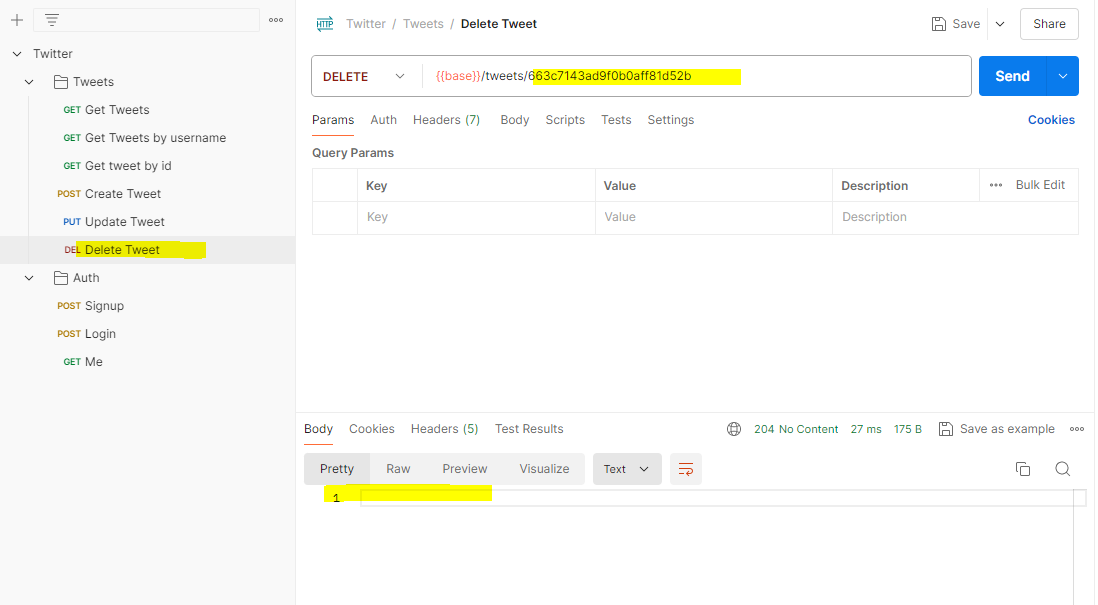The width and height of the screenshot is (1098, 605).
Task: Toggle word wrap icon in response
Action: tap(686, 469)
